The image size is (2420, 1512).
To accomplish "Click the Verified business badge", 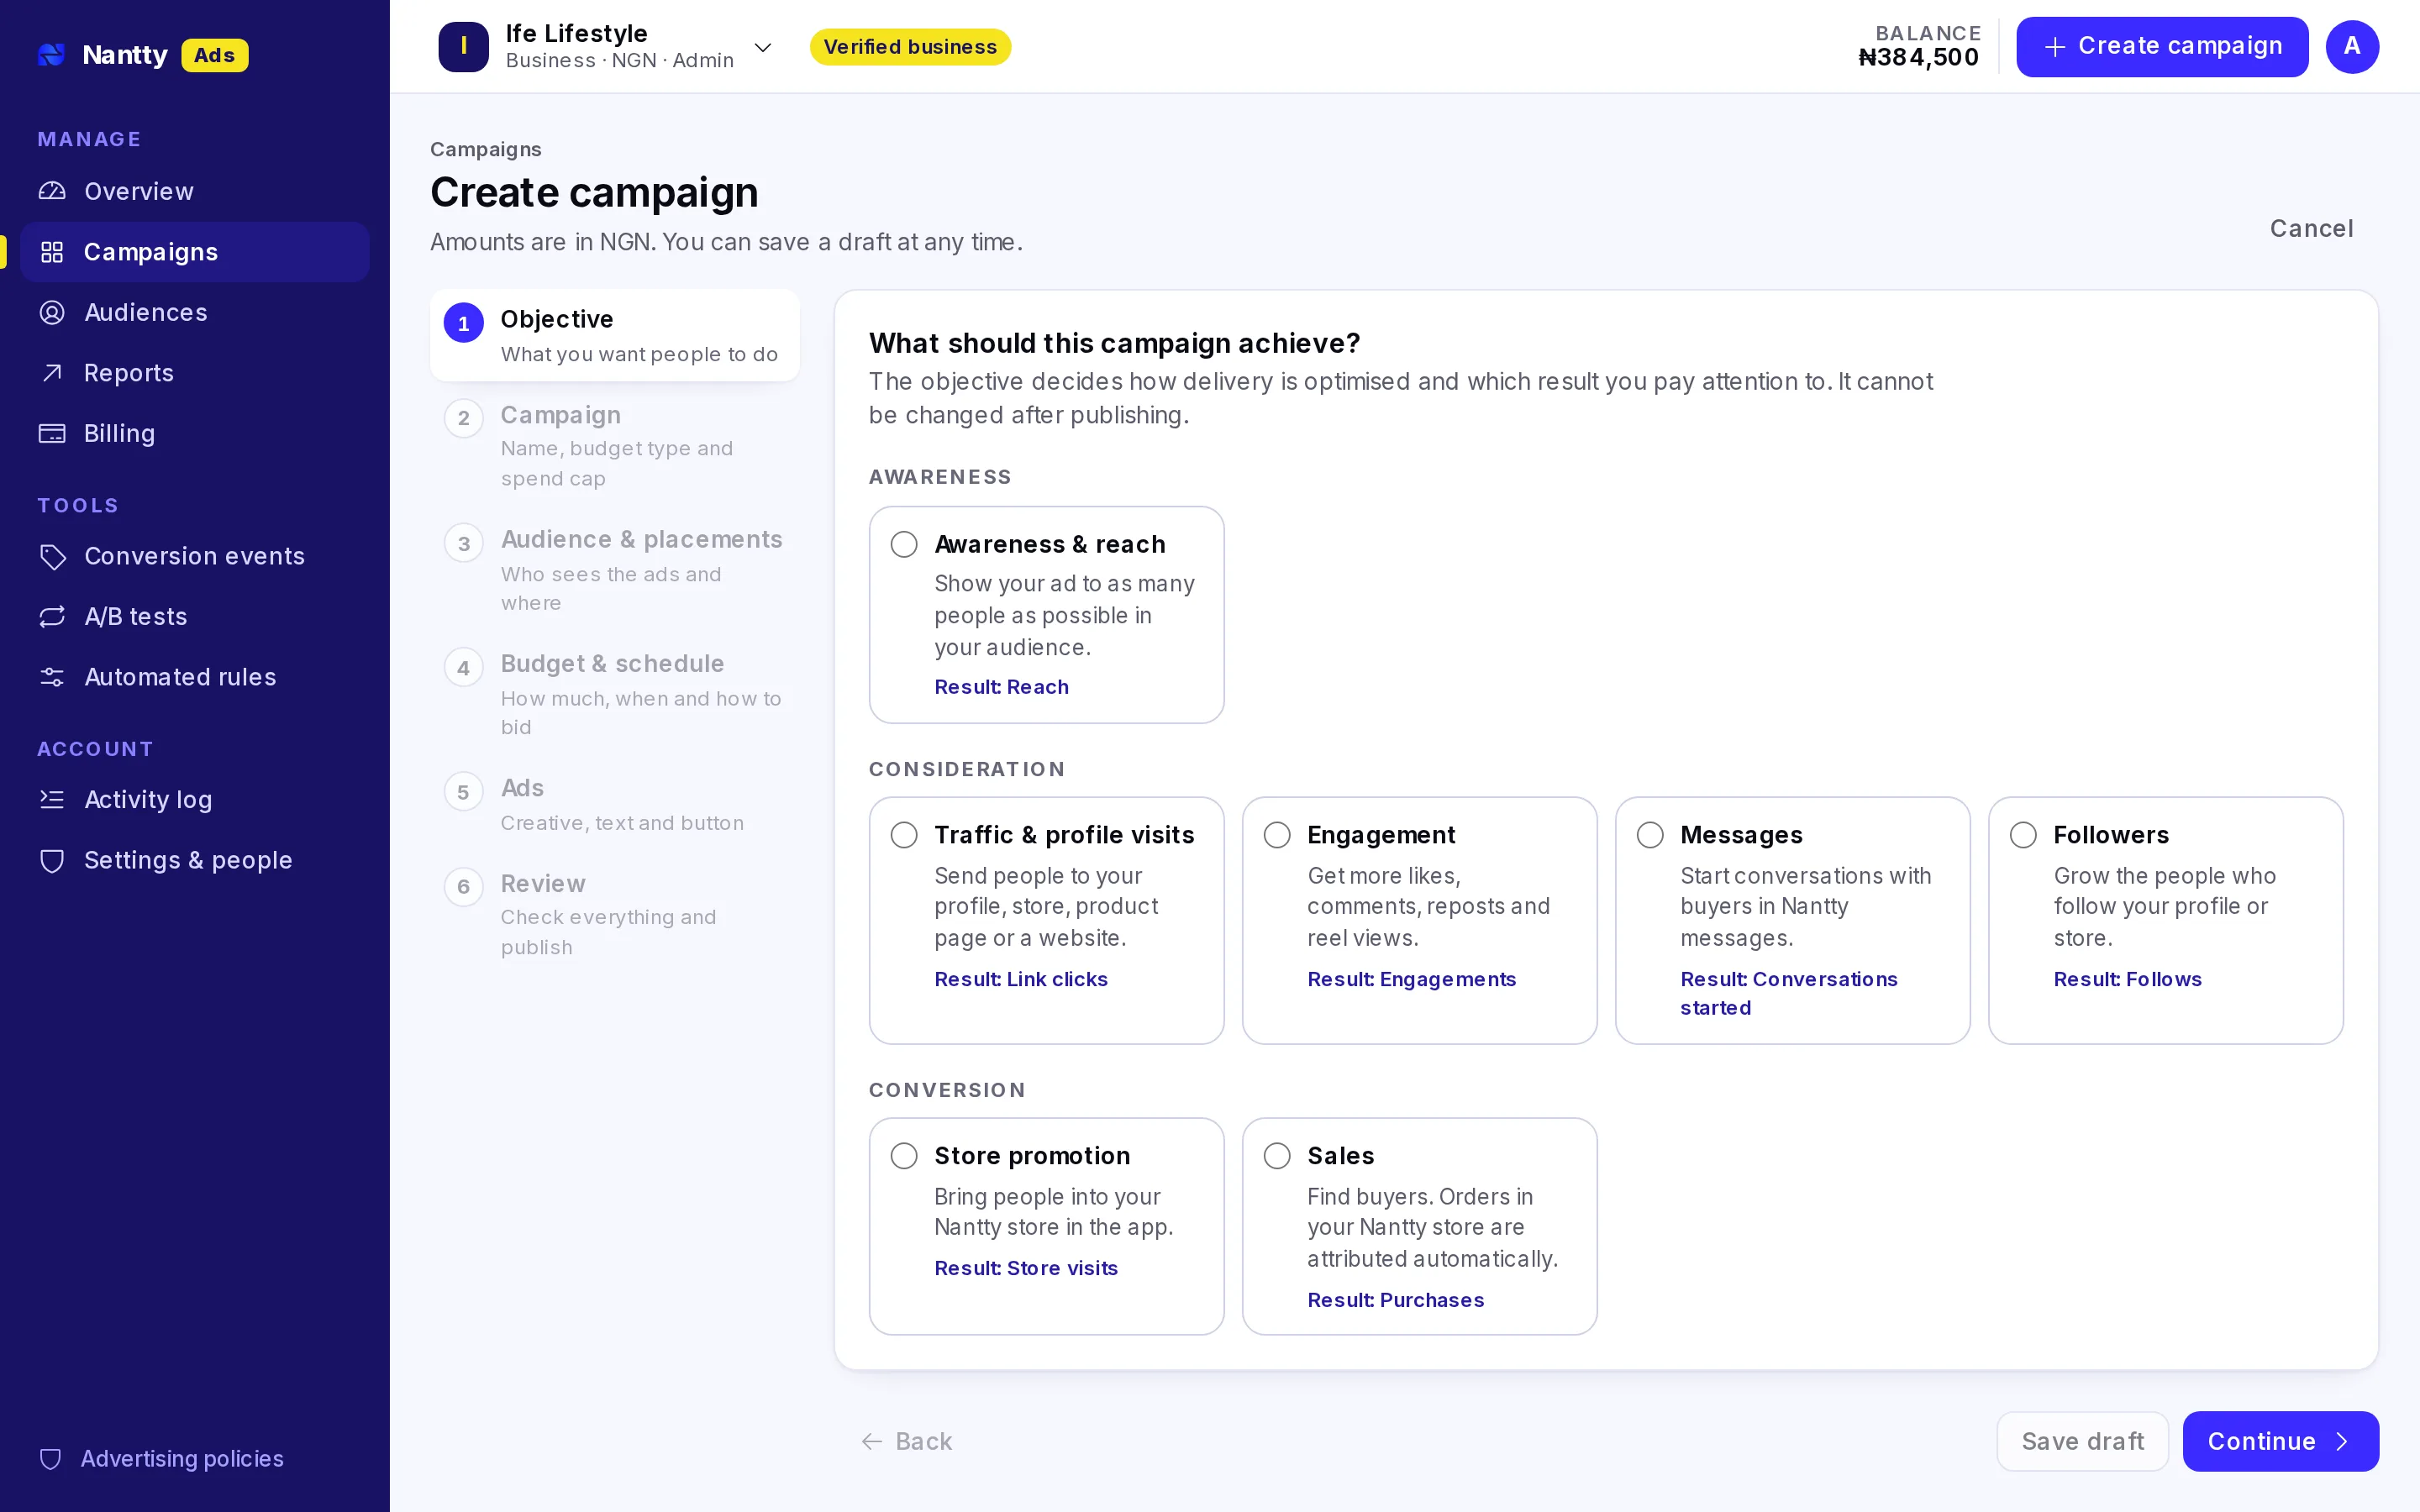I will [910, 47].
